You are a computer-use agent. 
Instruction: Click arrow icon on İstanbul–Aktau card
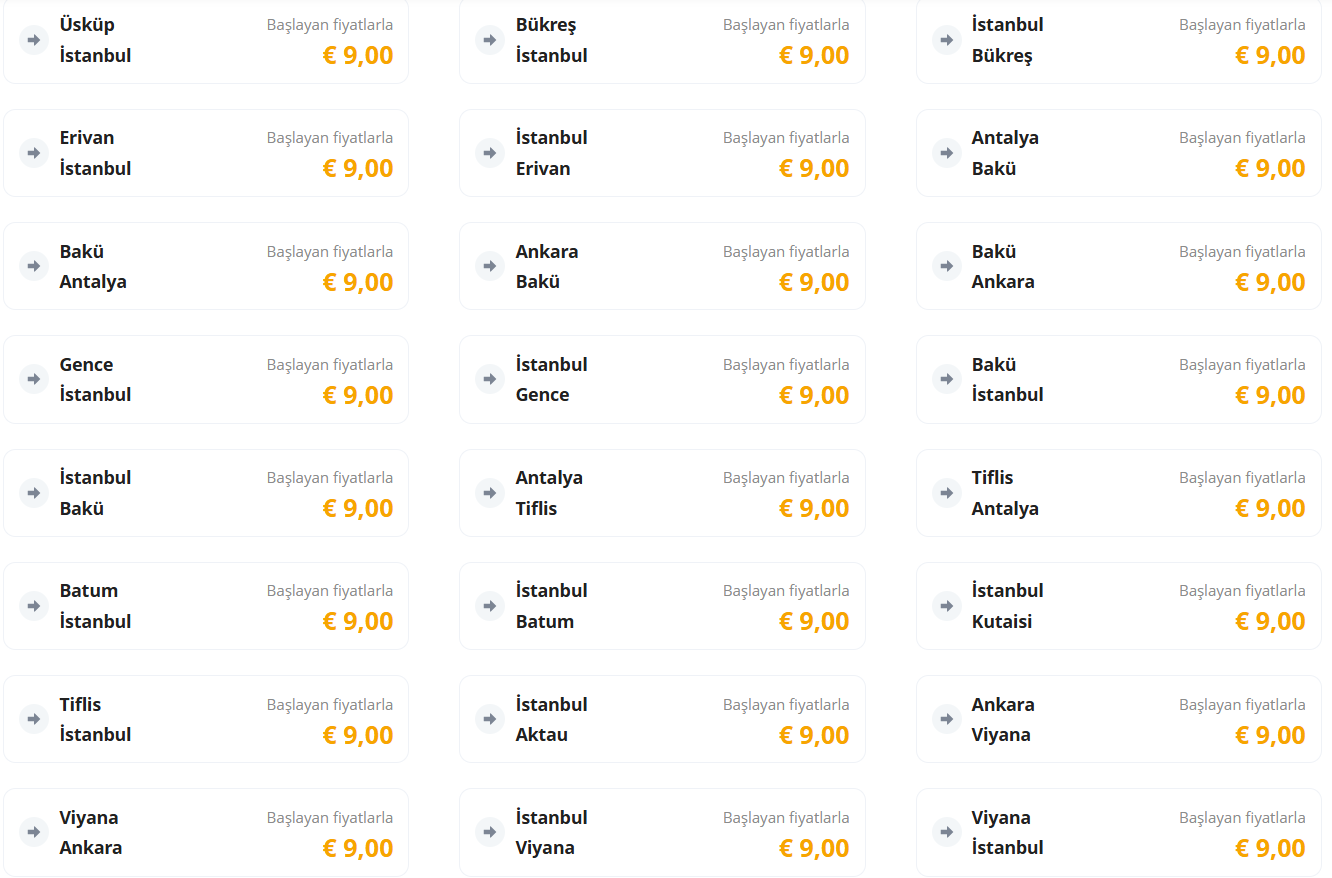[490, 719]
